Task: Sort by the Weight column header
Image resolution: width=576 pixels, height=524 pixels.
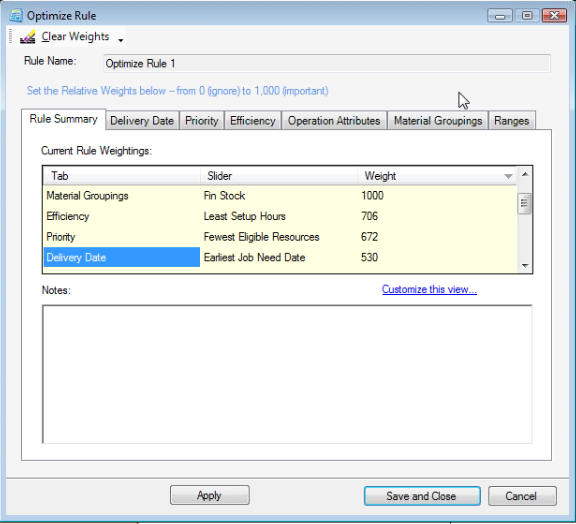Action: click(x=437, y=176)
